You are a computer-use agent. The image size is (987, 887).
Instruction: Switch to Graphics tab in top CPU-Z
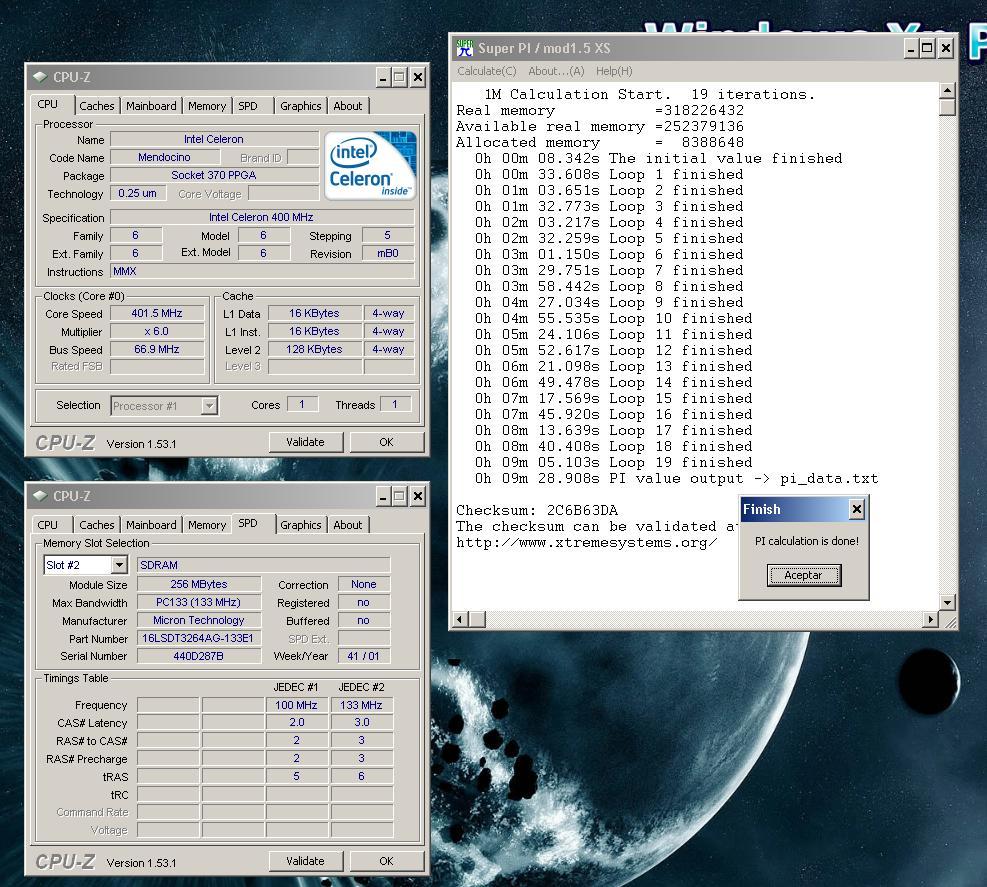point(301,106)
